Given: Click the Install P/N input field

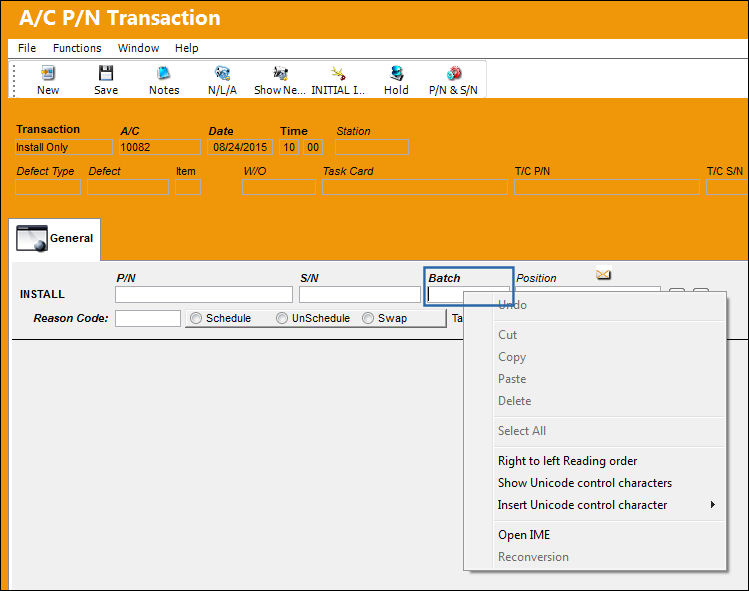Looking at the screenshot, I should click(x=204, y=294).
